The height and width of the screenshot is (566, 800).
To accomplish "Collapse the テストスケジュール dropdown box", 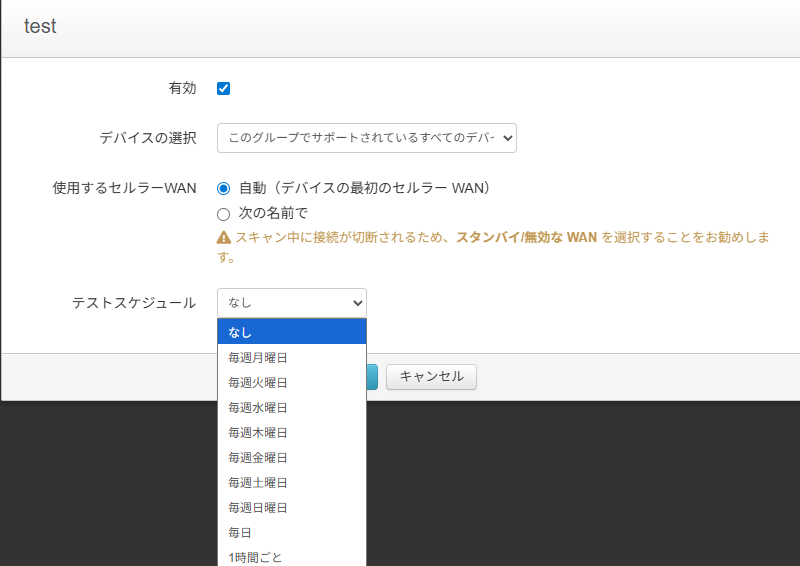I will coord(291,302).
